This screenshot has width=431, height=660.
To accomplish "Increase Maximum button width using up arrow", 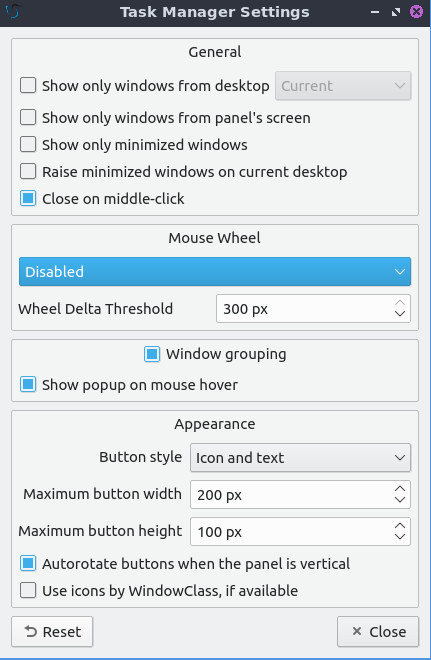I will pos(400,489).
